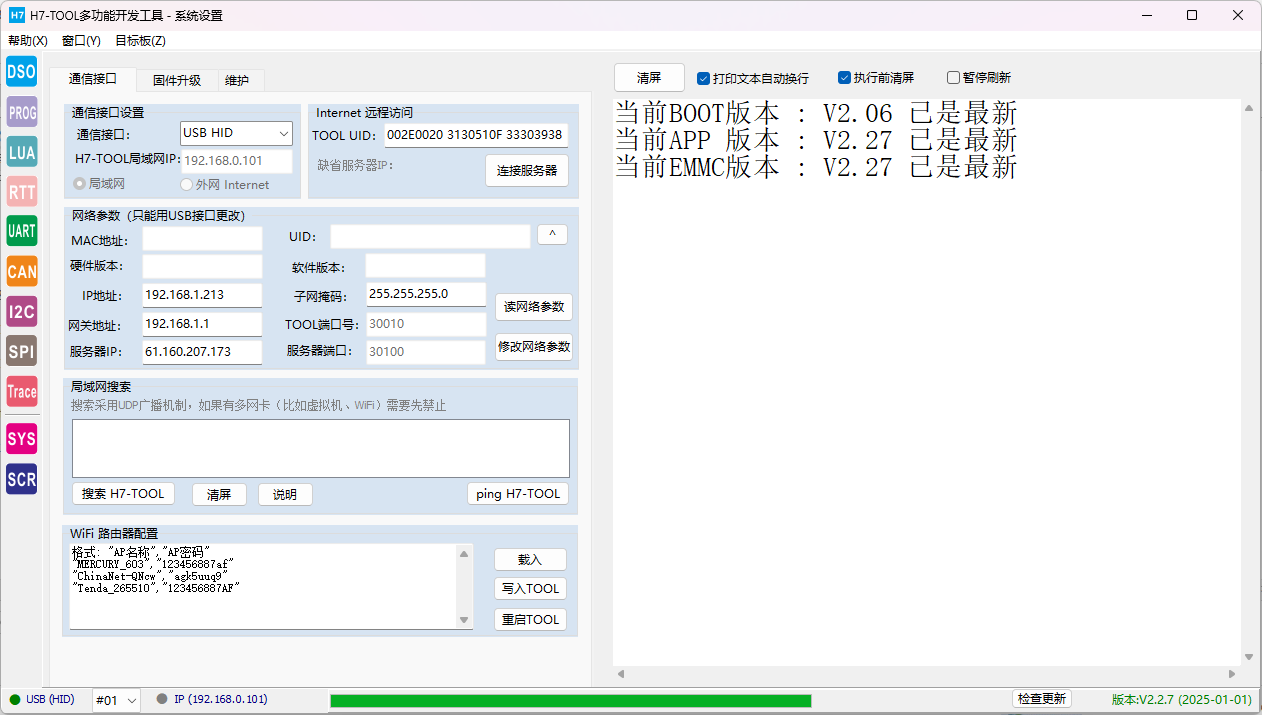Select the LUA sidebar icon
1262x715 pixels.
click(x=21, y=152)
